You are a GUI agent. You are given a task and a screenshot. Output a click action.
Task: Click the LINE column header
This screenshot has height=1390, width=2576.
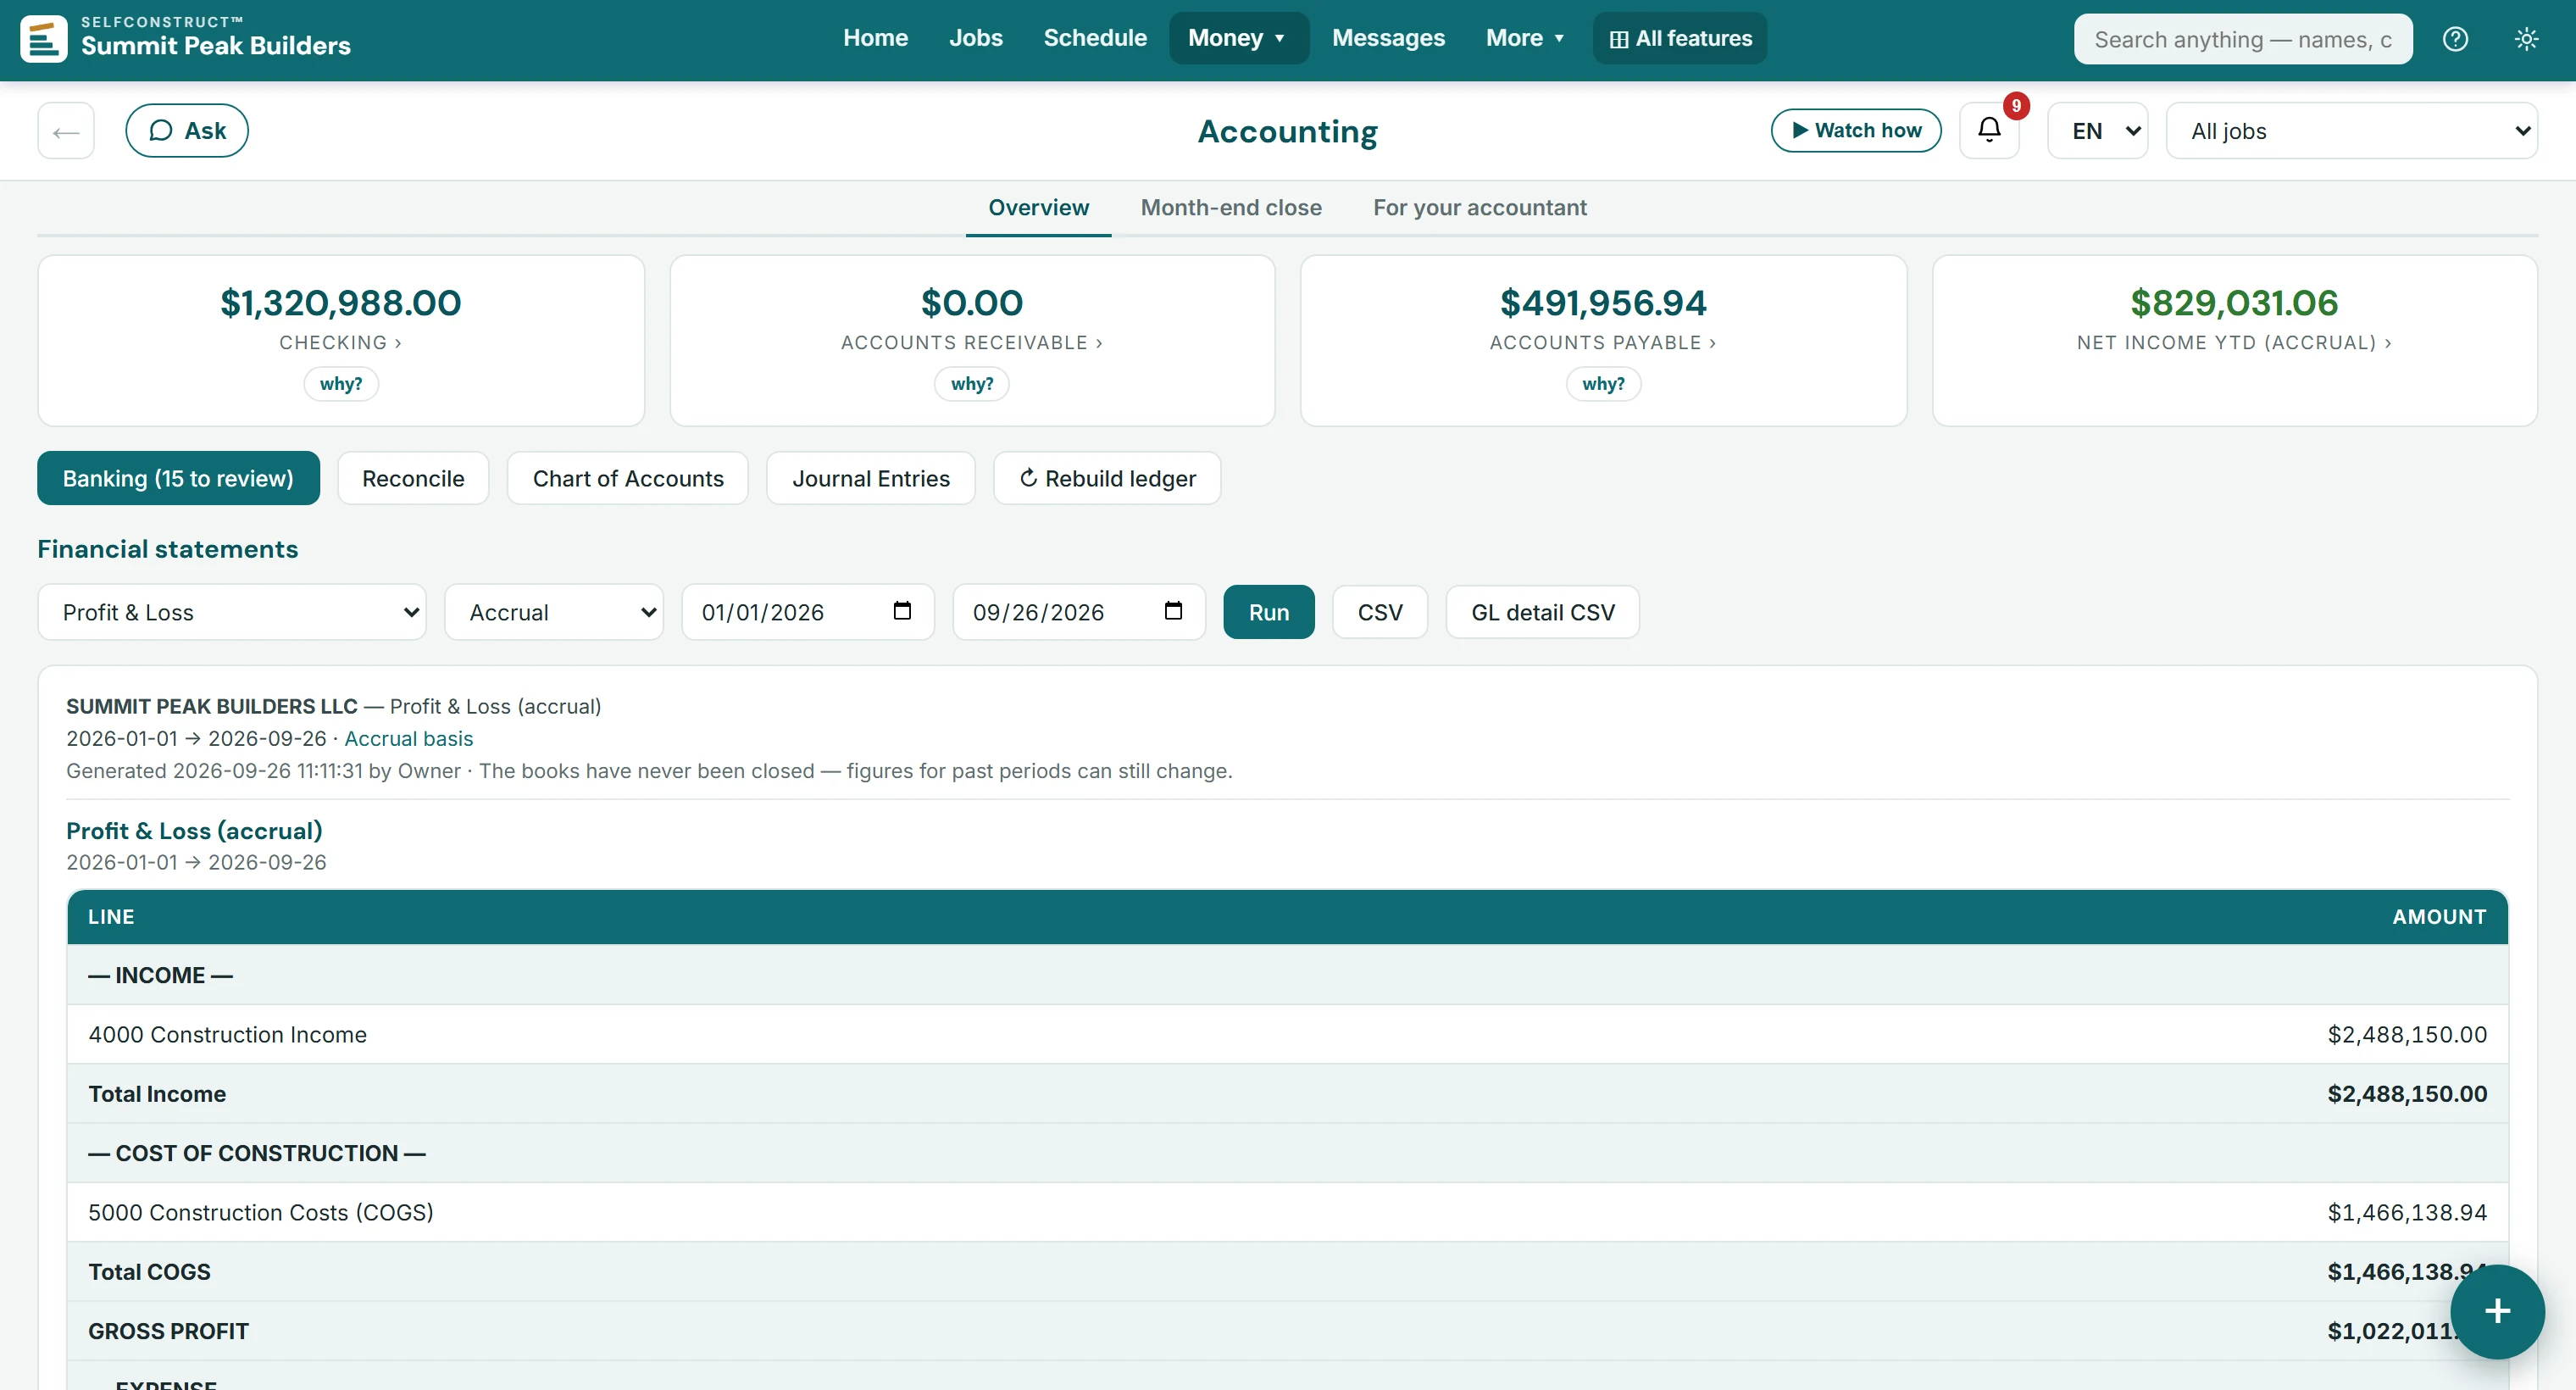[111, 916]
